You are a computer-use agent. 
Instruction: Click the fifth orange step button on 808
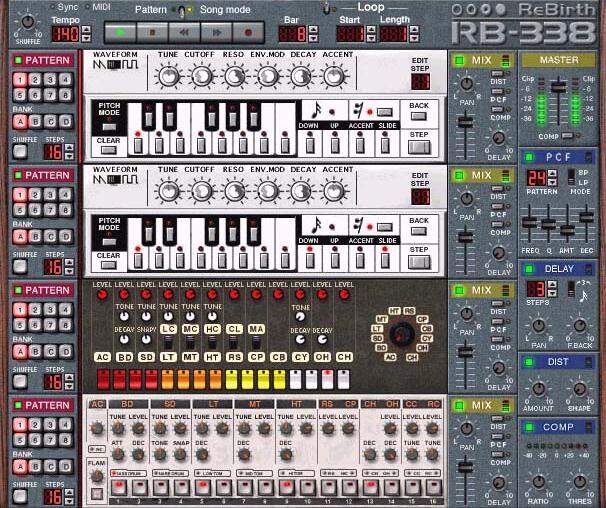[167, 380]
